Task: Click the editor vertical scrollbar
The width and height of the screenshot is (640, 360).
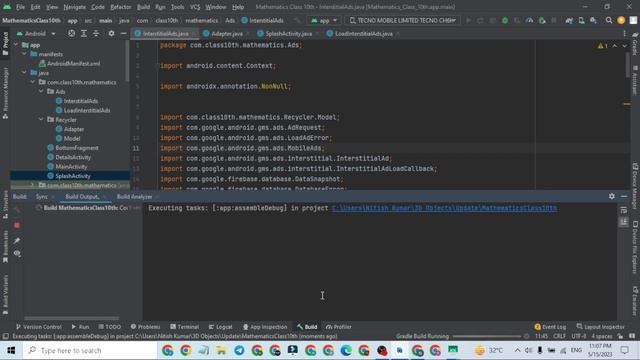Action: (x=627, y=65)
